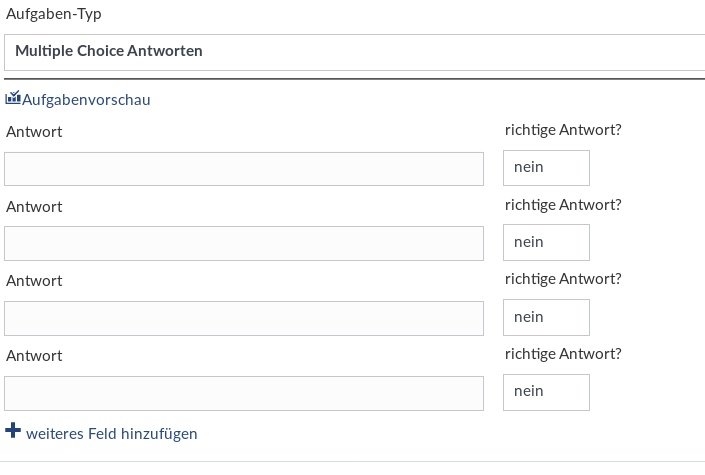705x475 pixels.
Task: Click the fourth "Antwort" label
Action: coord(34,356)
